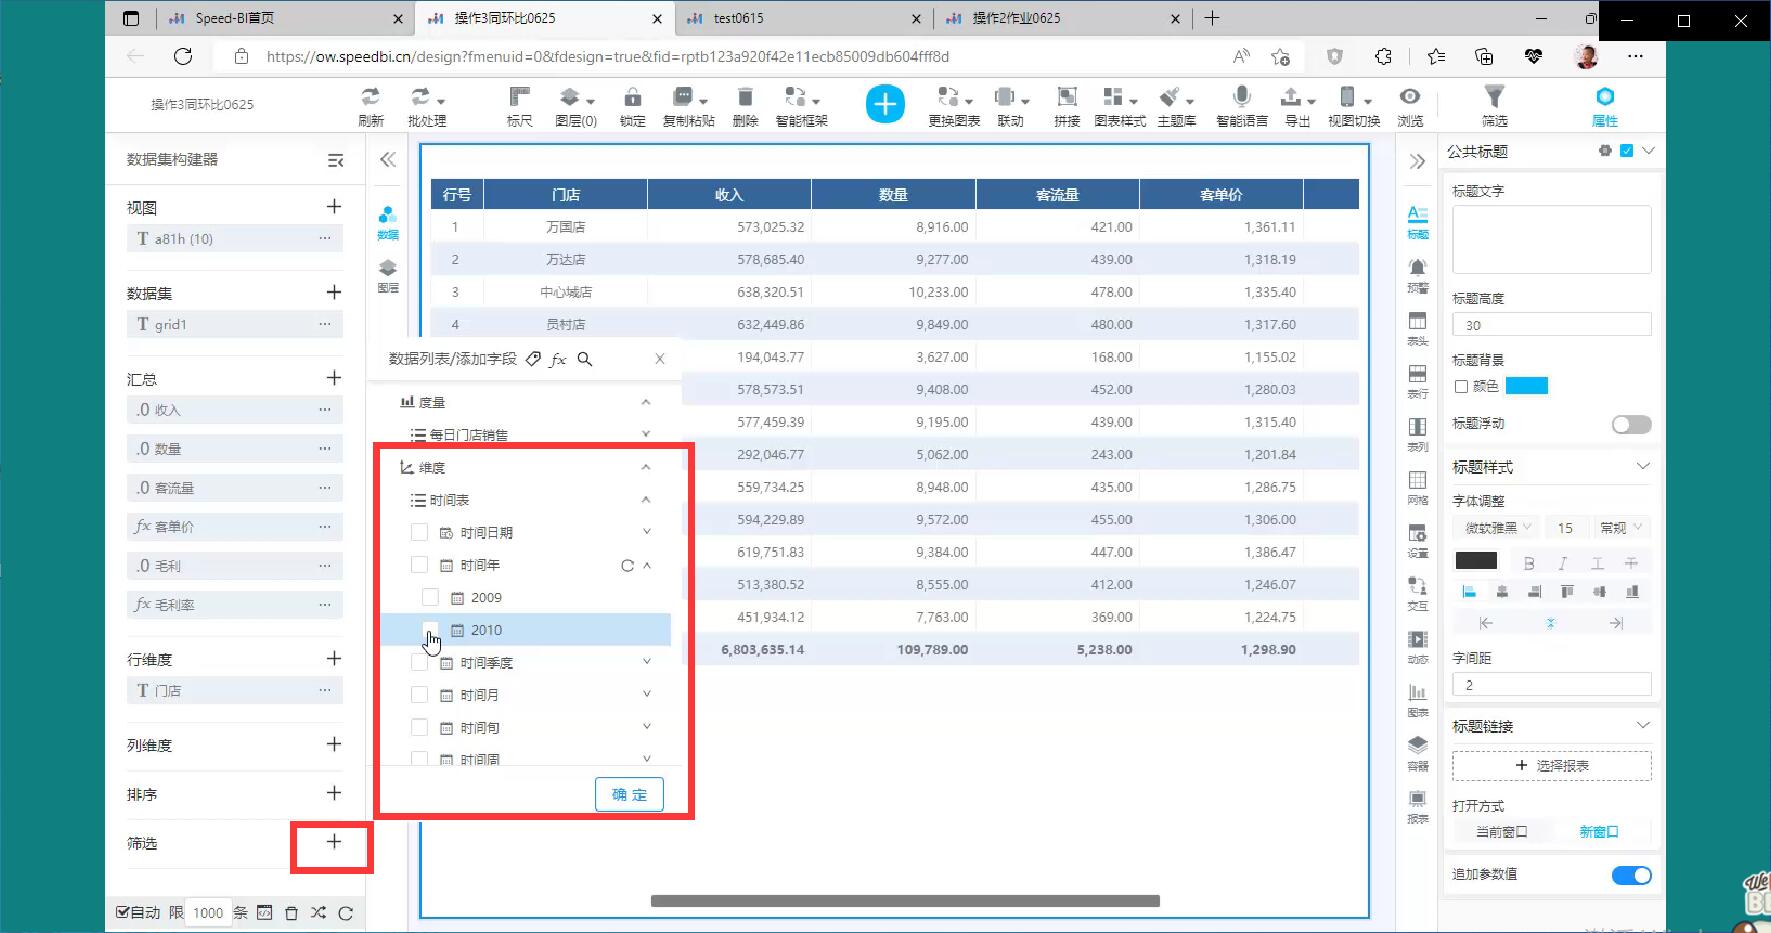This screenshot has height=933, width=1771.
Task: Turn off the 追加参数值 toggle
Action: click(1631, 875)
